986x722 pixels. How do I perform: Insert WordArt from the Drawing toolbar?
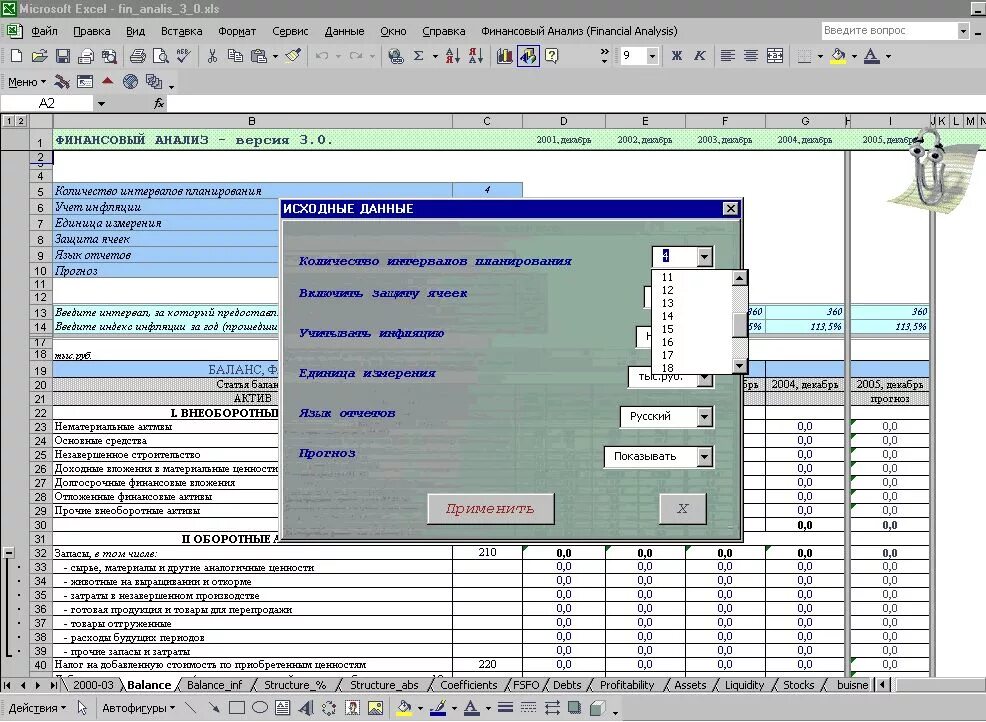(x=306, y=708)
